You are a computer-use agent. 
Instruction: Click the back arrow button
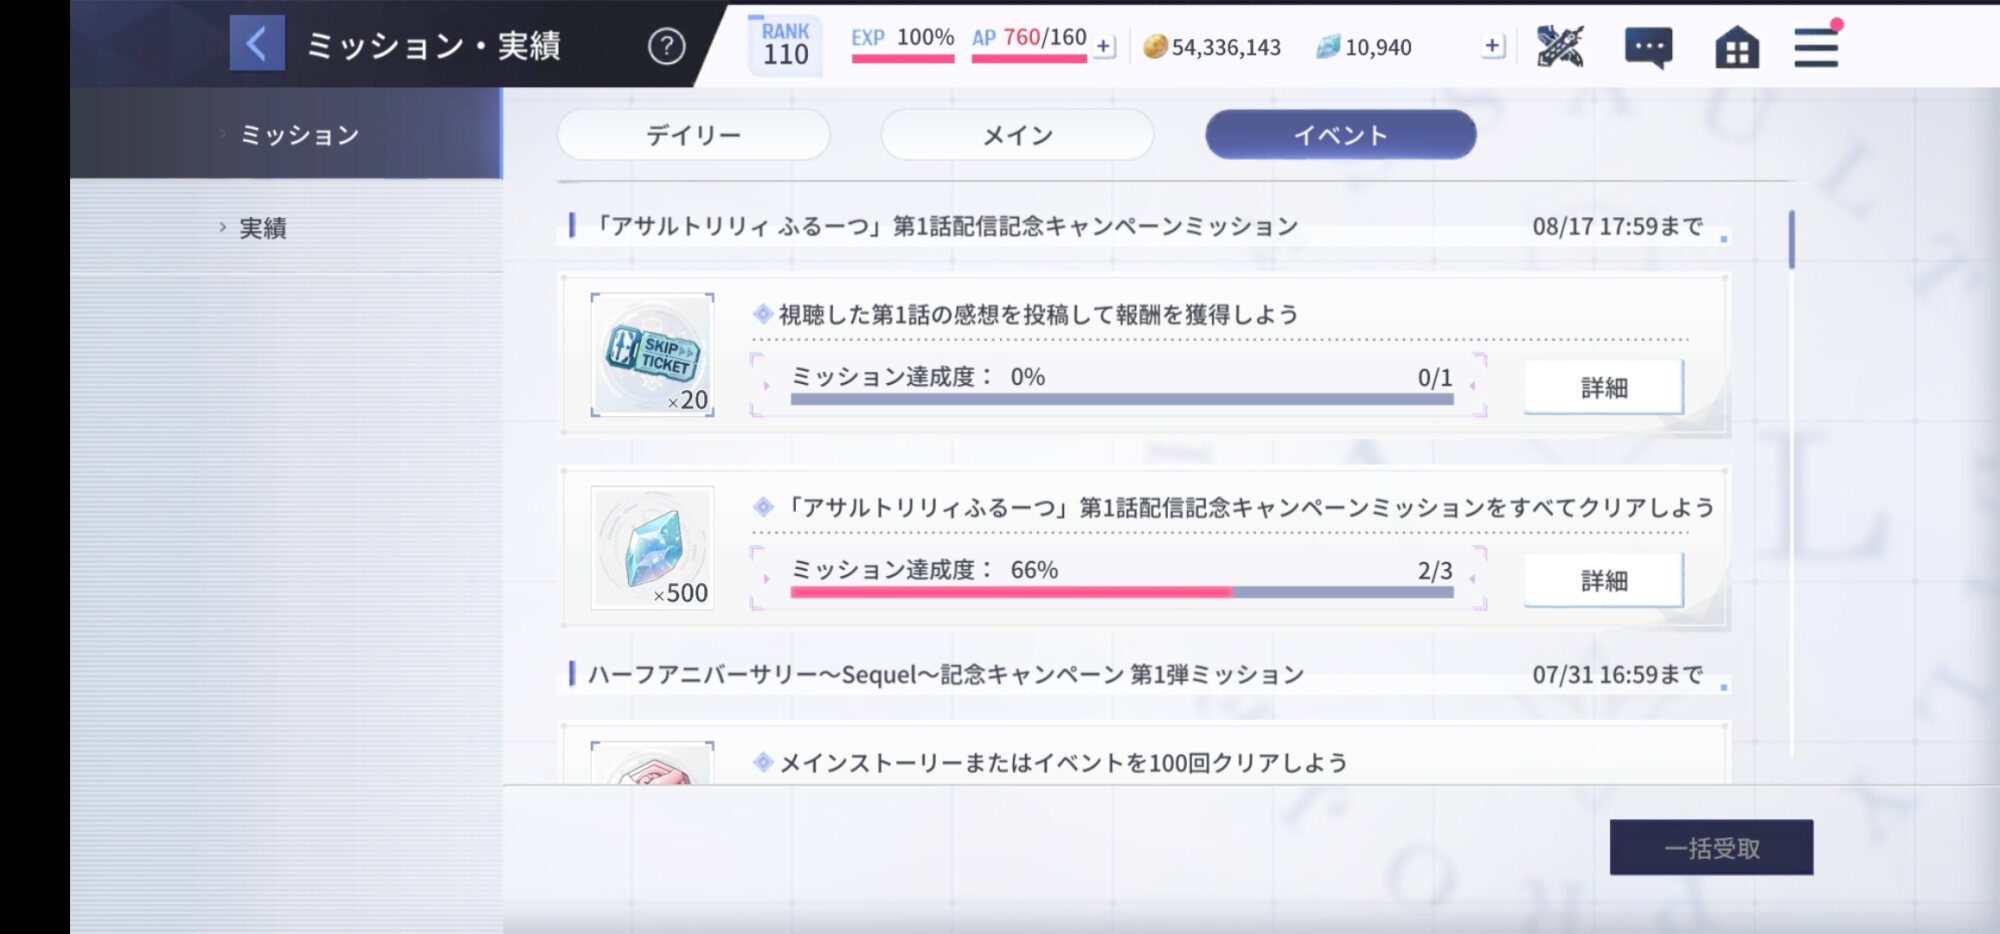257,44
